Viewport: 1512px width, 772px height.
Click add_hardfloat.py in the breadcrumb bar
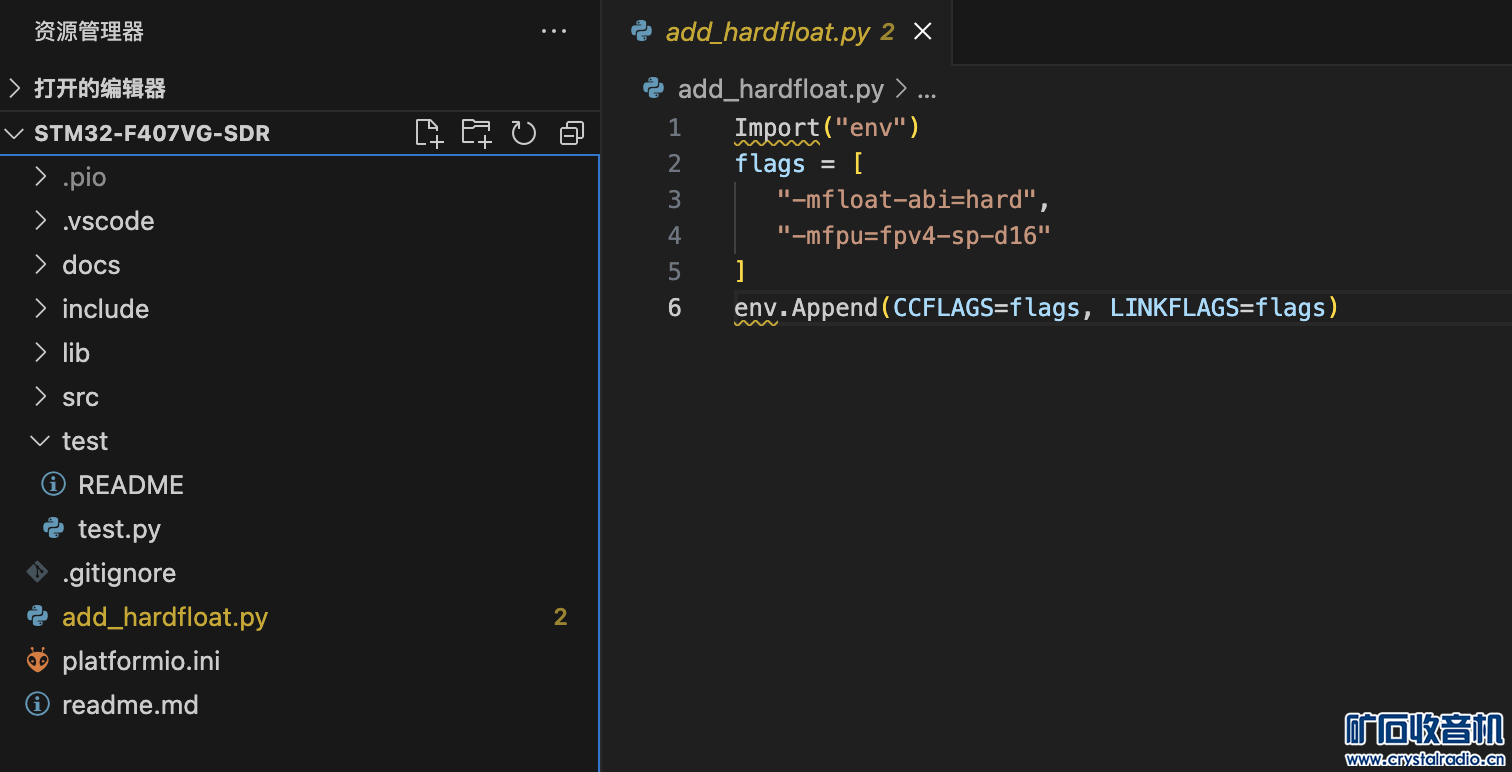(x=780, y=89)
